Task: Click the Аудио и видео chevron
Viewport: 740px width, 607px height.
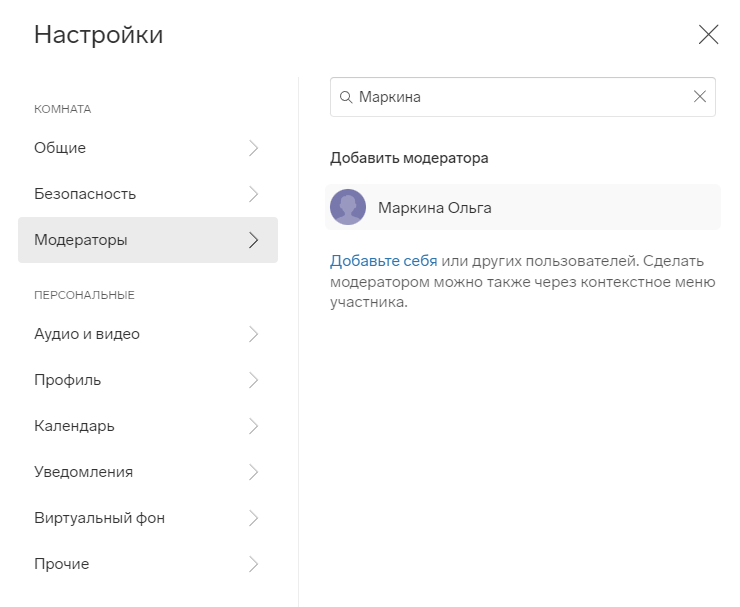Action: (x=253, y=334)
